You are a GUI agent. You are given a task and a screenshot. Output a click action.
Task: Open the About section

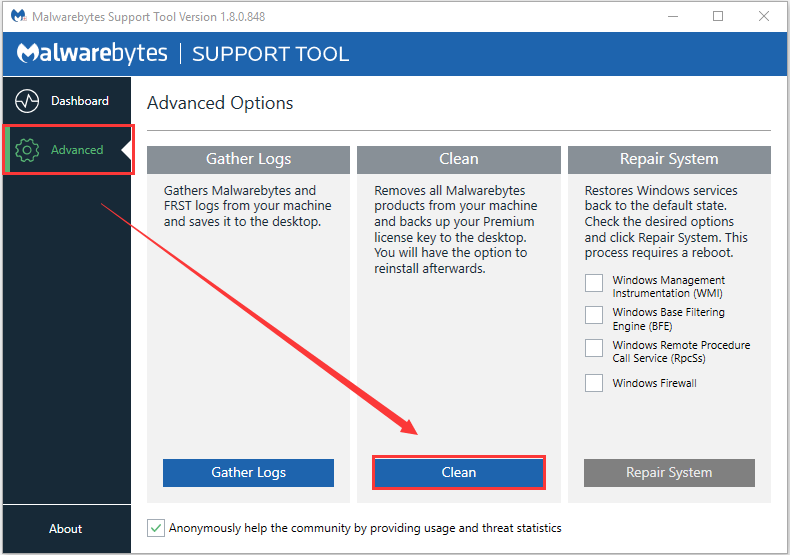click(x=65, y=529)
